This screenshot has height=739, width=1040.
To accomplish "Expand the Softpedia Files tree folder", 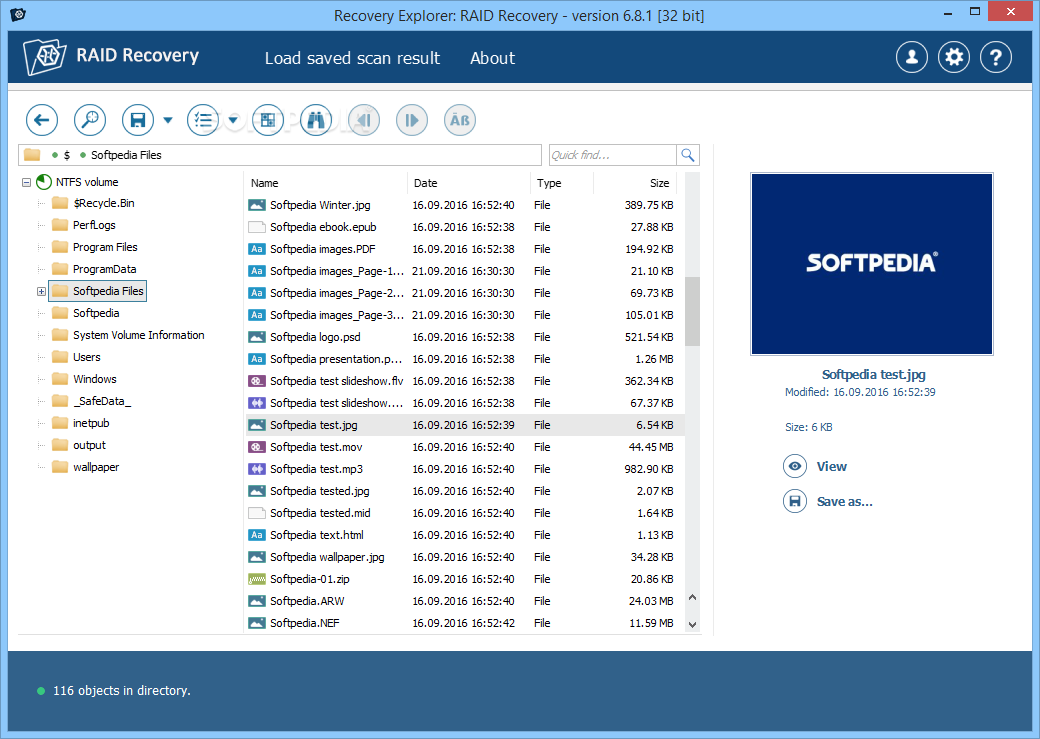I will 41,291.
